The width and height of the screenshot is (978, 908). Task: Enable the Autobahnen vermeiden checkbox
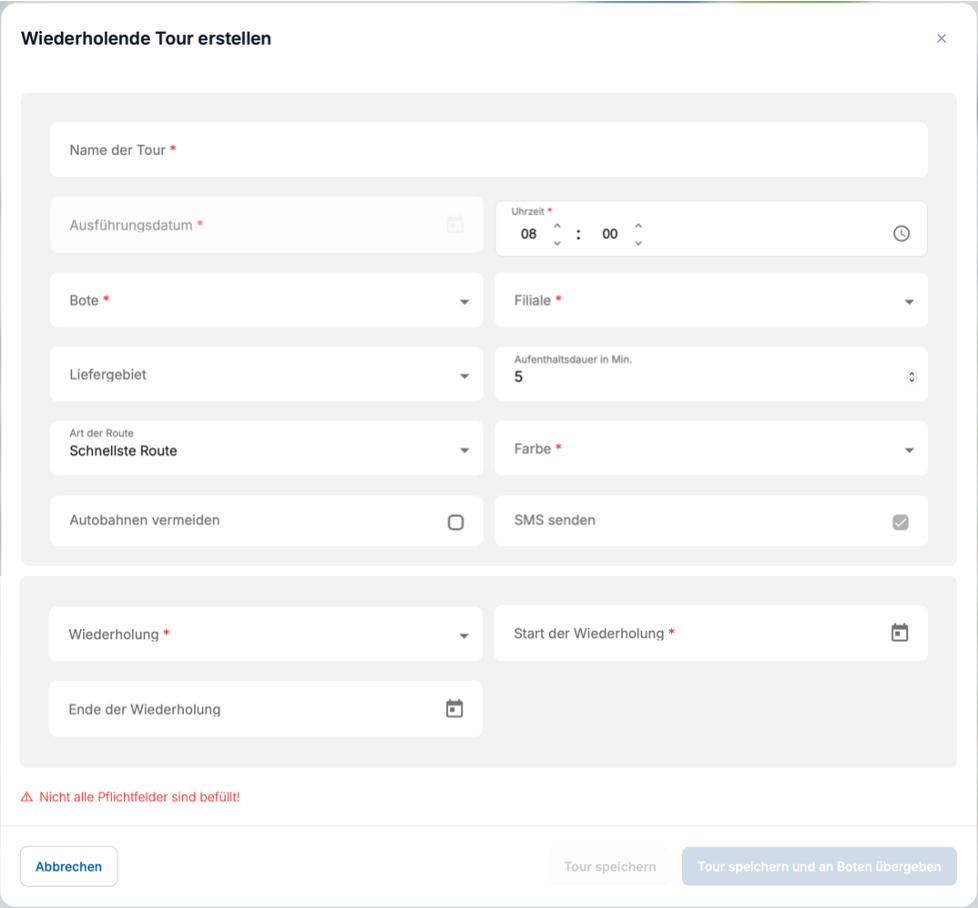point(456,522)
